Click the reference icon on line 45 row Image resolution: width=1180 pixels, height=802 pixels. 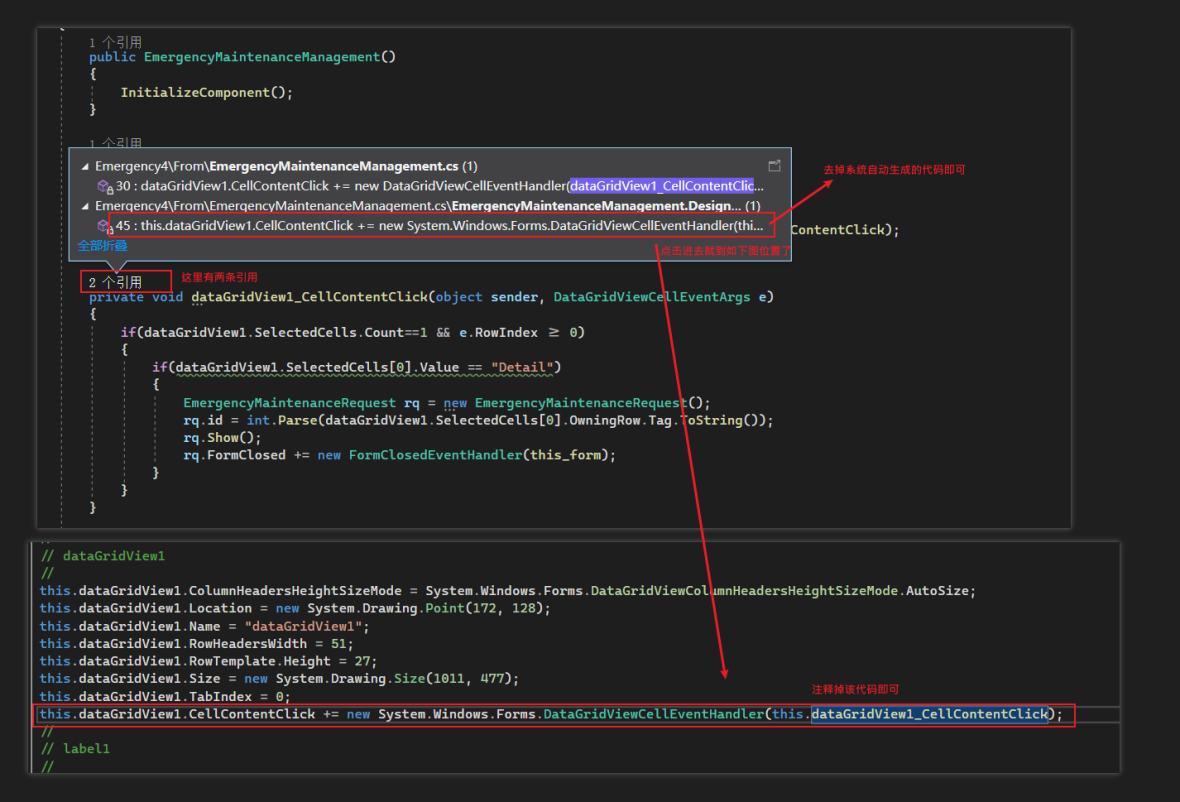click(105, 226)
